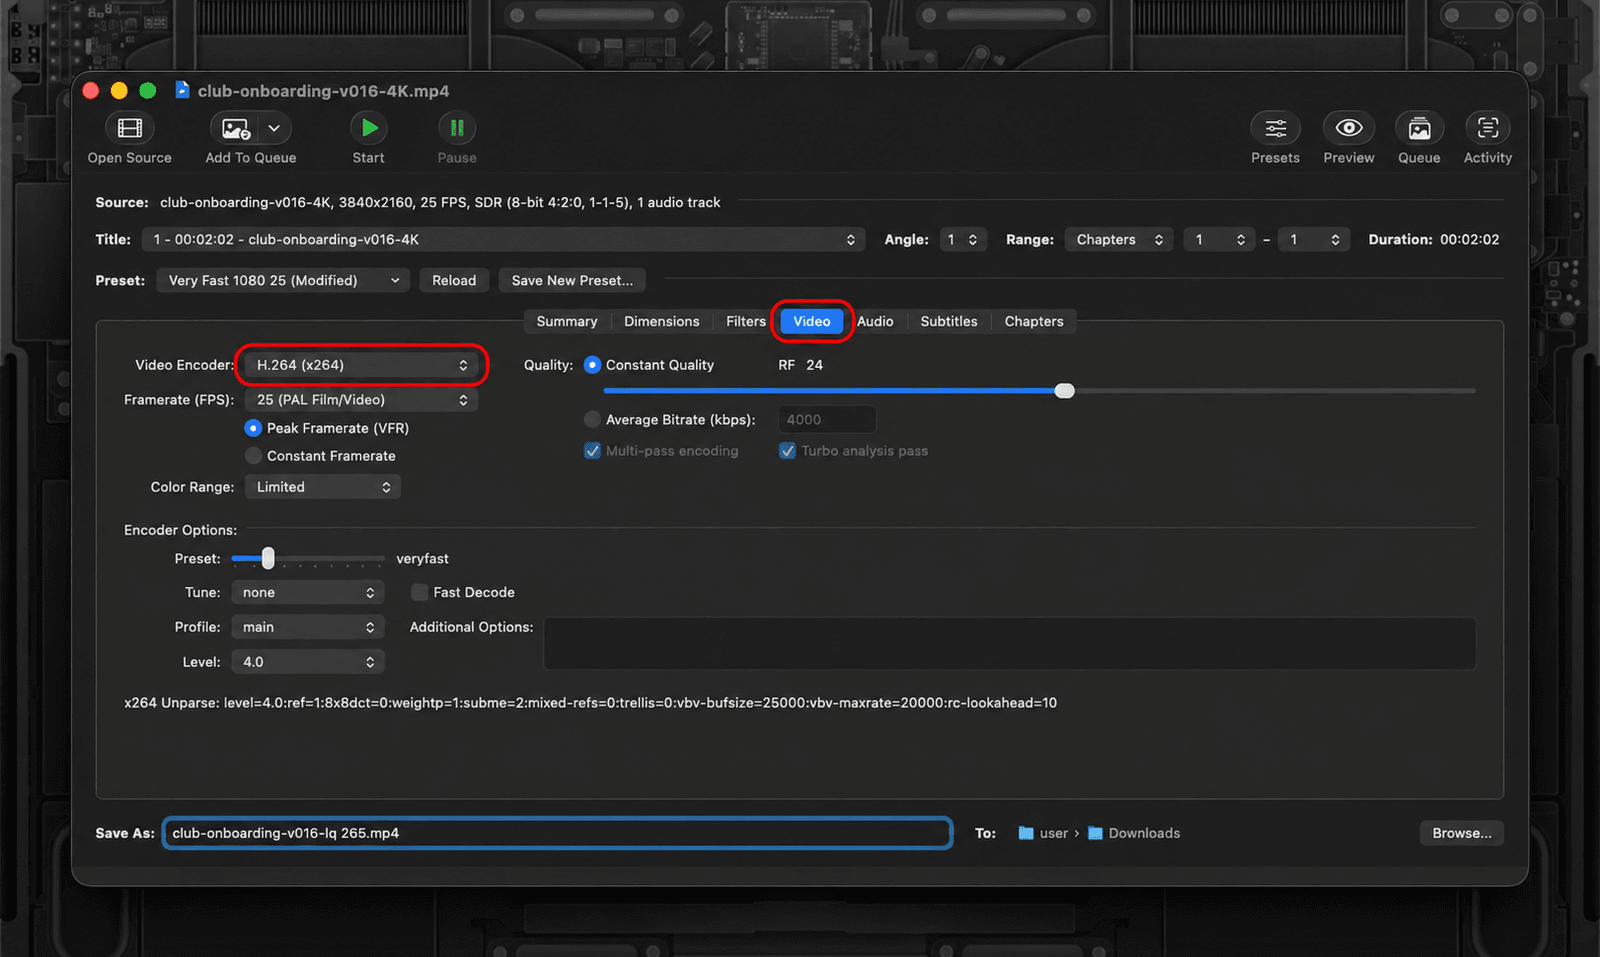Select Average Bitrate radio button
The width and height of the screenshot is (1600, 957).
pyautogui.click(x=592, y=420)
